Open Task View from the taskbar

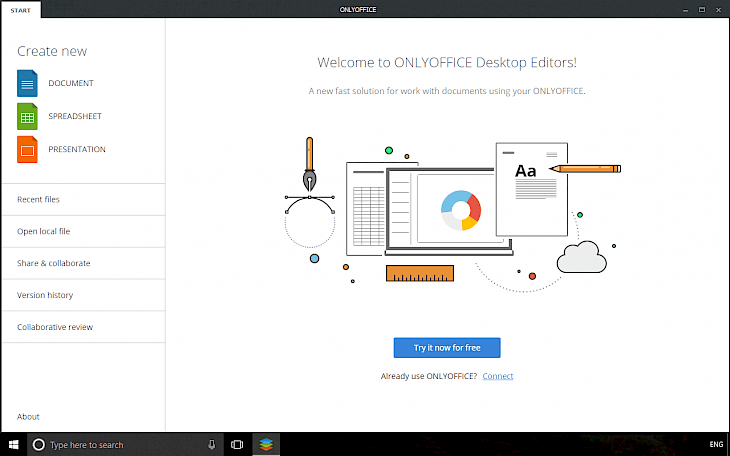click(237, 444)
